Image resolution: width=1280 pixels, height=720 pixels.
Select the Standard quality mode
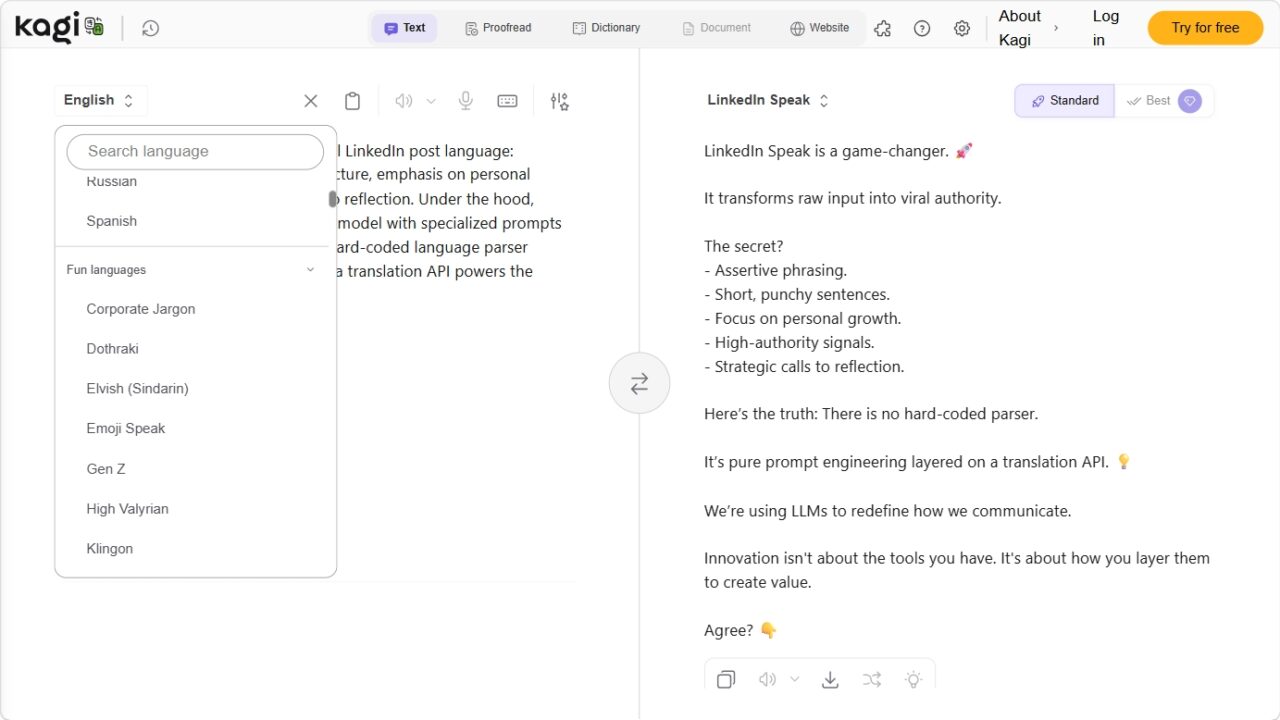pyautogui.click(x=1065, y=101)
